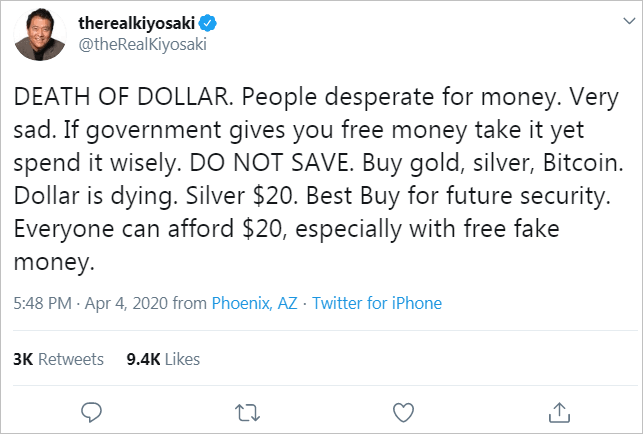The height and width of the screenshot is (434, 643).
Task: Retweet this tweet using the arrows icon
Action: pyautogui.click(x=246, y=410)
